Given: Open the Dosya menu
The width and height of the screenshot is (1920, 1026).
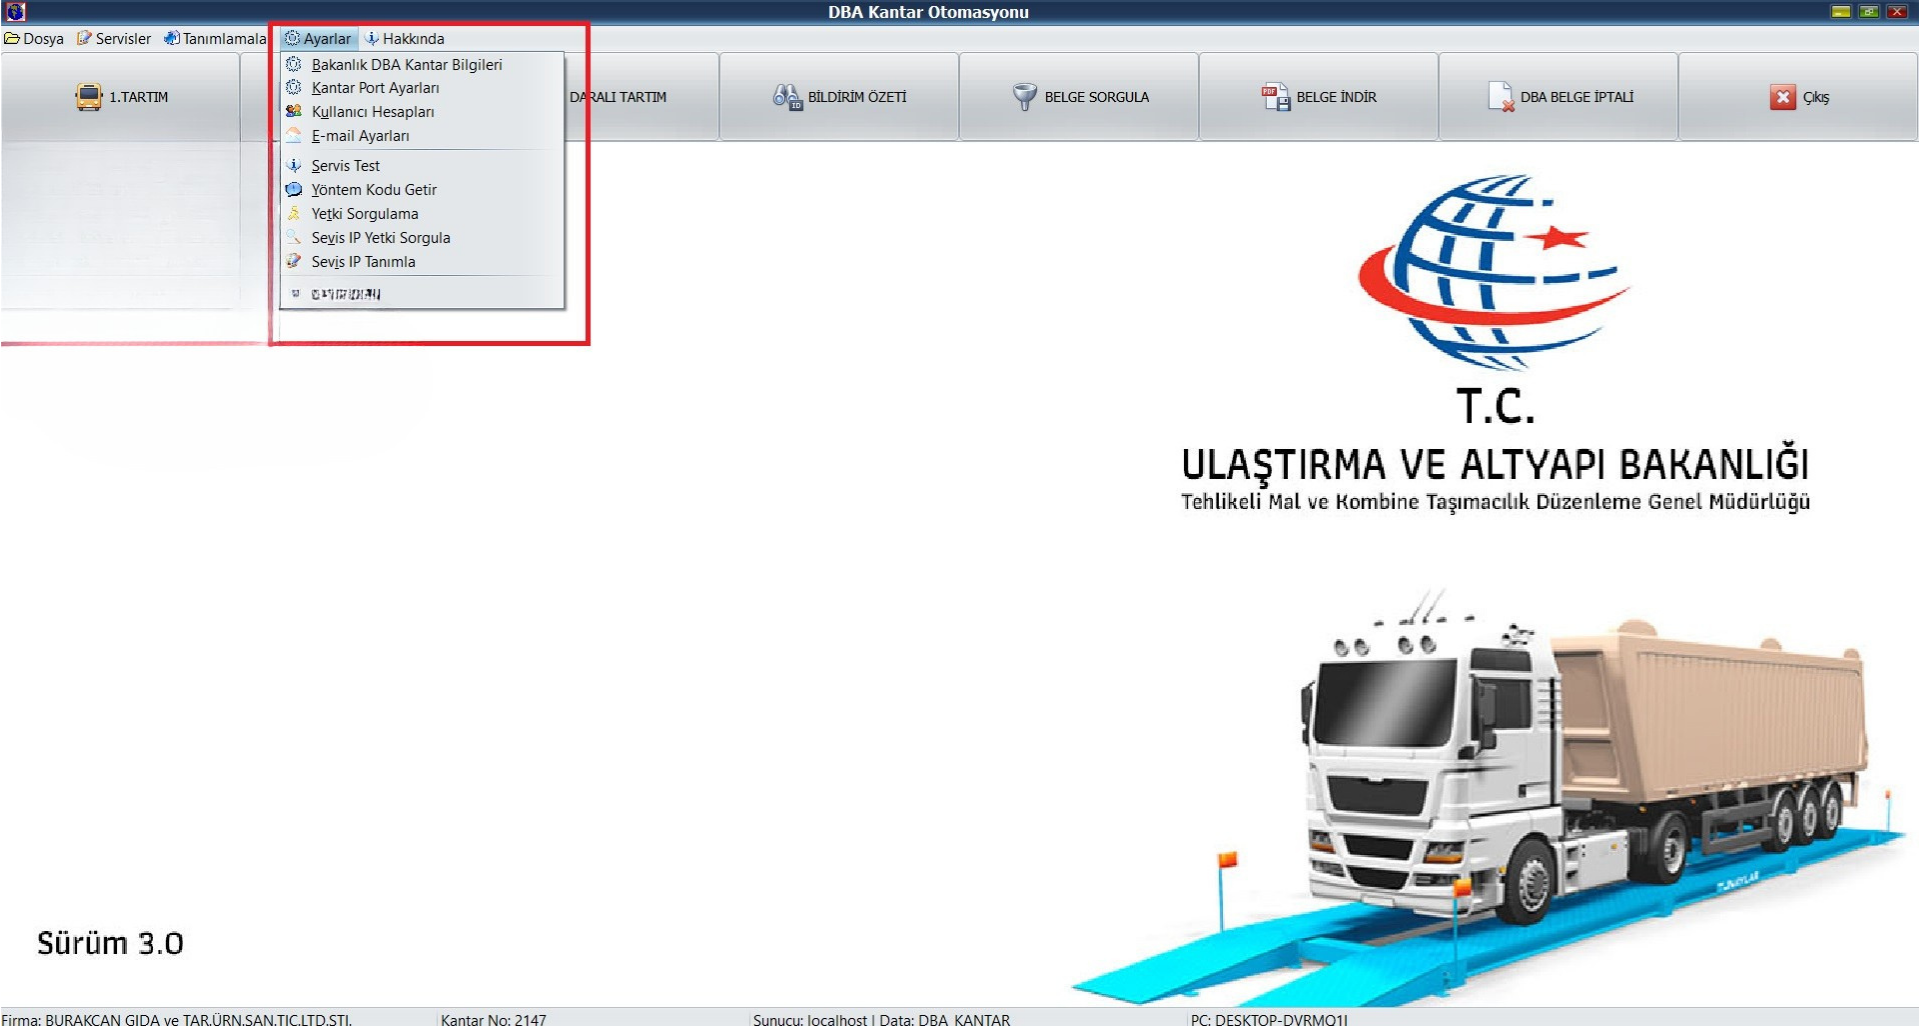Looking at the screenshot, I should point(35,39).
